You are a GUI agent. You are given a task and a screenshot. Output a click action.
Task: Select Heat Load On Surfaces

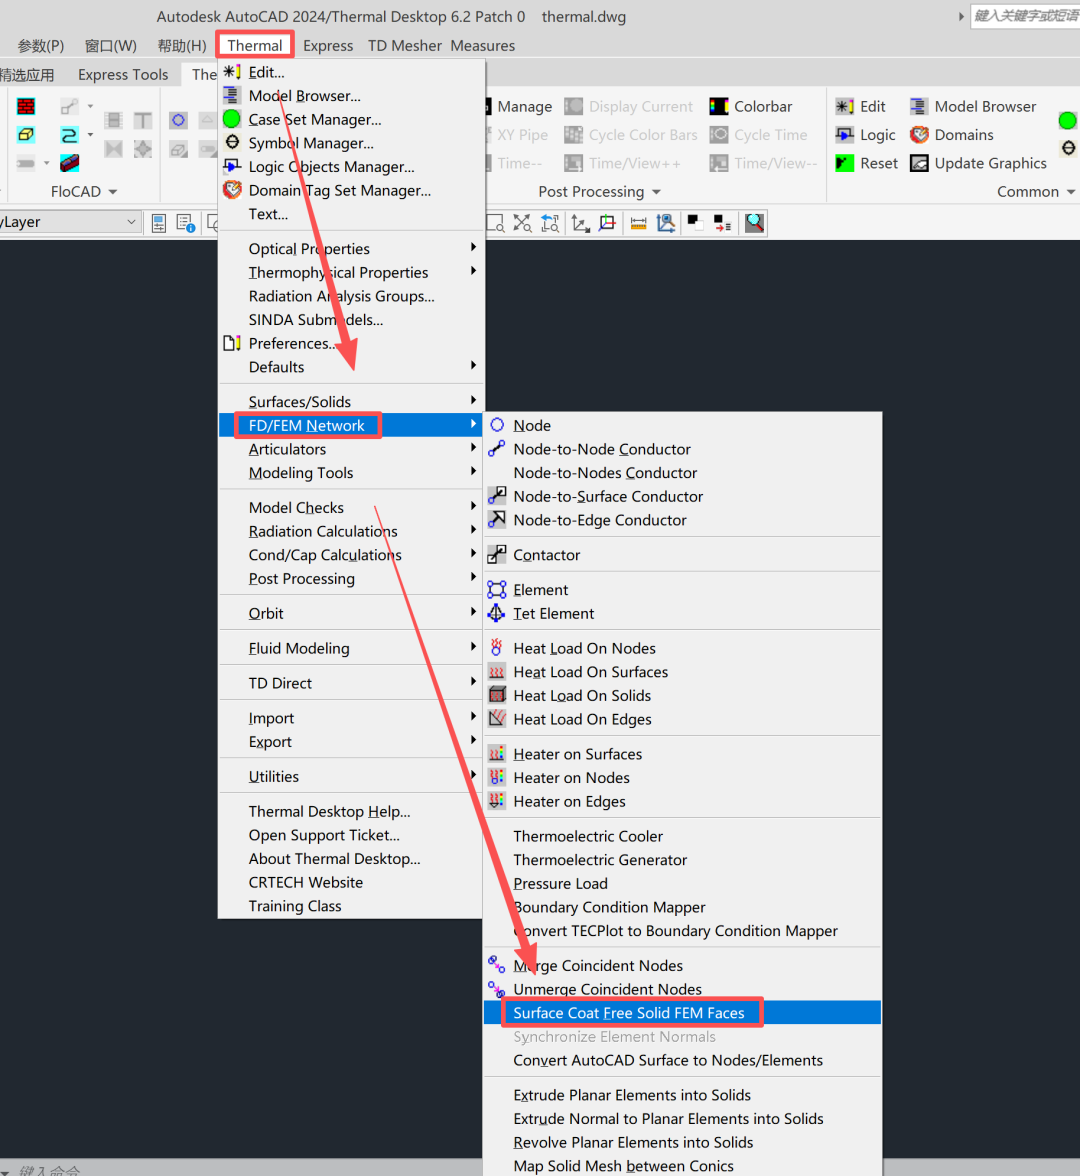tap(590, 672)
